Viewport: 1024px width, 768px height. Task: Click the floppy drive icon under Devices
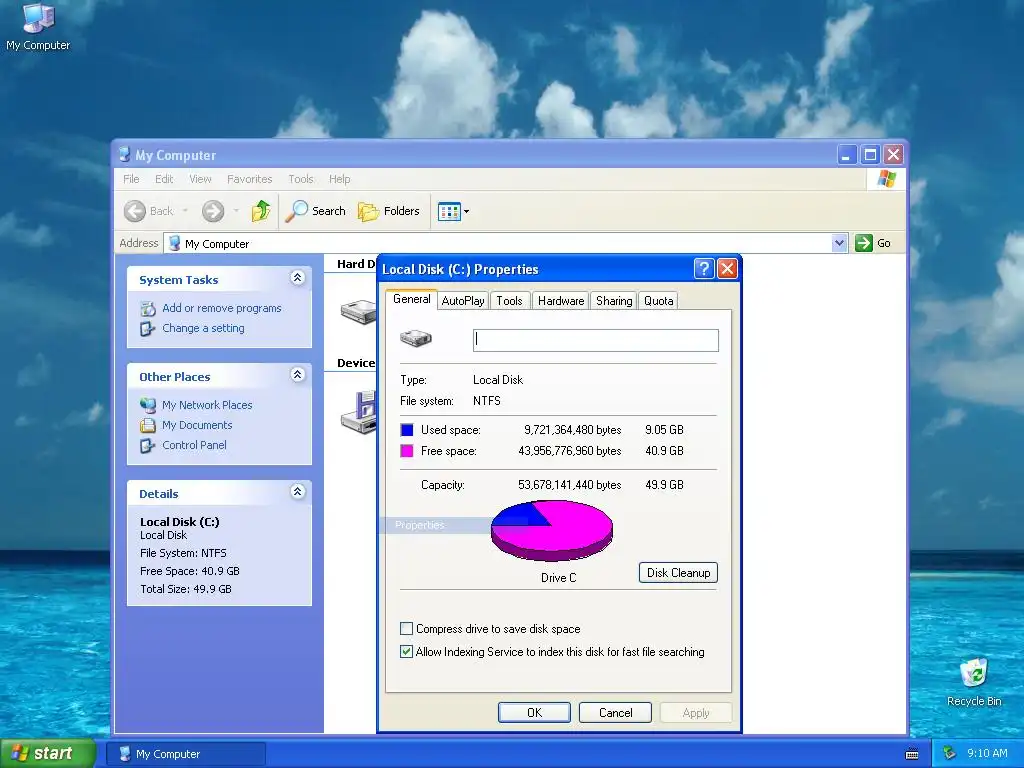(x=359, y=413)
